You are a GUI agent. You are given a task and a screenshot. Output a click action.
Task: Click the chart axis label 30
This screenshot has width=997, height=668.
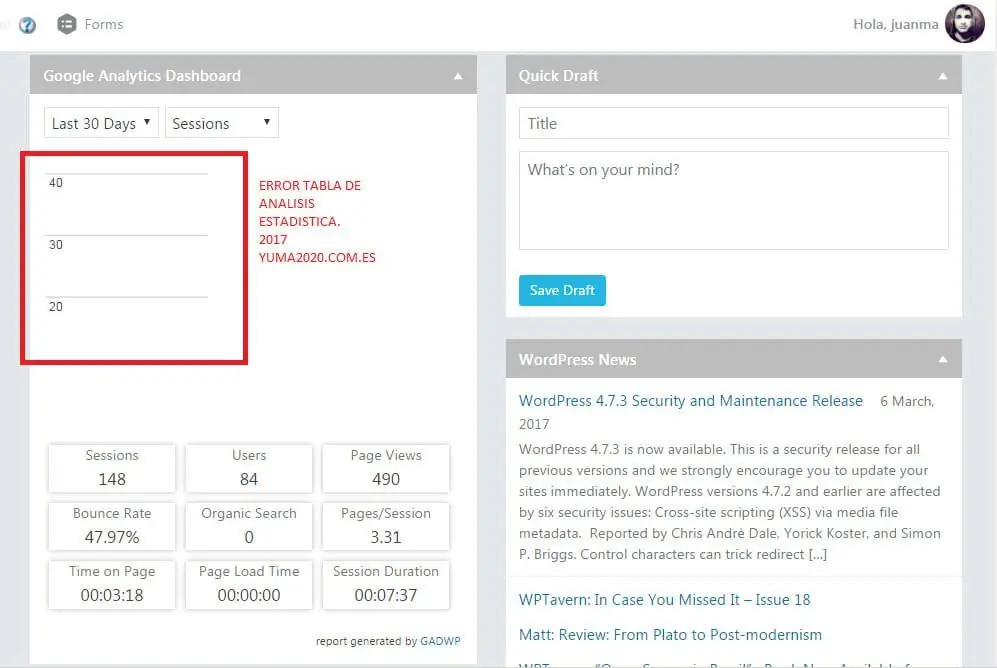tap(56, 245)
